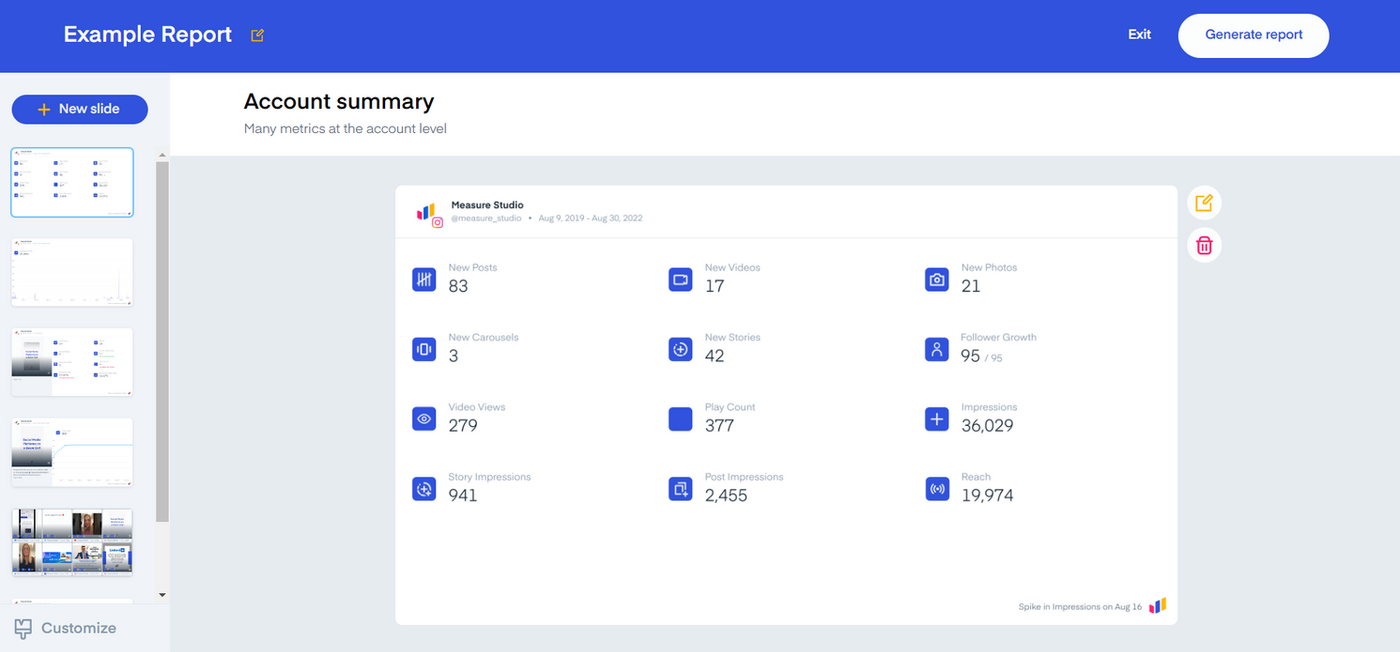The width and height of the screenshot is (1400, 652).
Task: Generate the report
Action: point(1254,35)
